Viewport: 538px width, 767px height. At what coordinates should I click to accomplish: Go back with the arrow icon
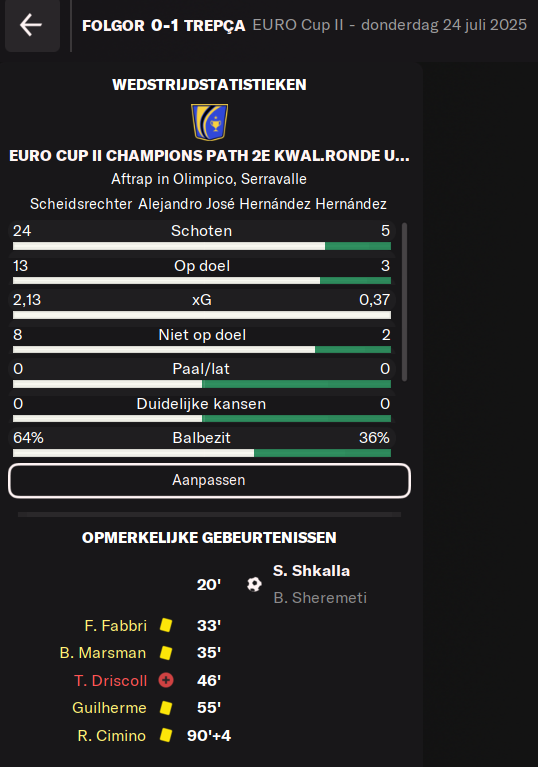click(31, 25)
